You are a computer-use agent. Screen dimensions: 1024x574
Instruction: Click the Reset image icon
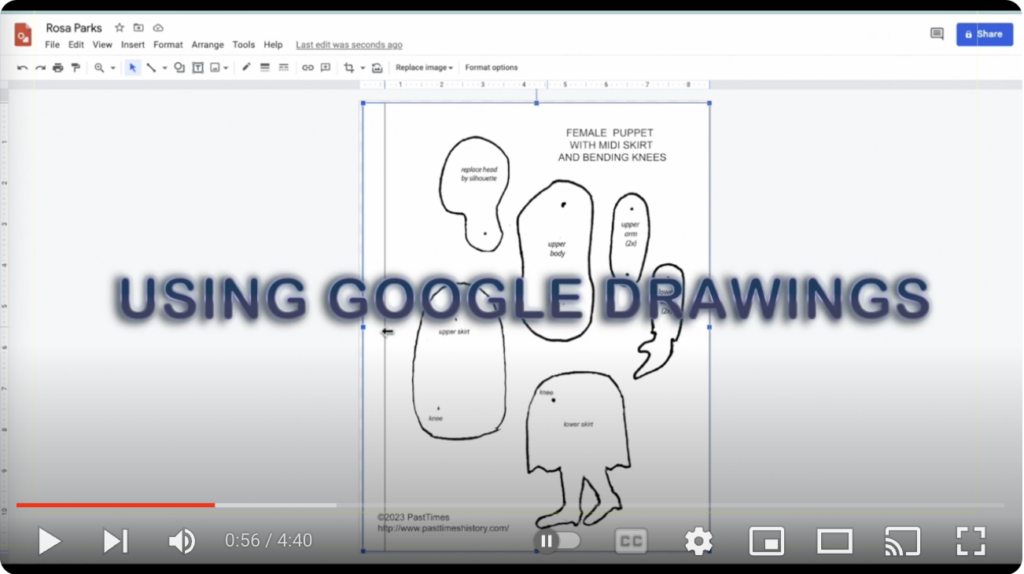pos(377,68)
